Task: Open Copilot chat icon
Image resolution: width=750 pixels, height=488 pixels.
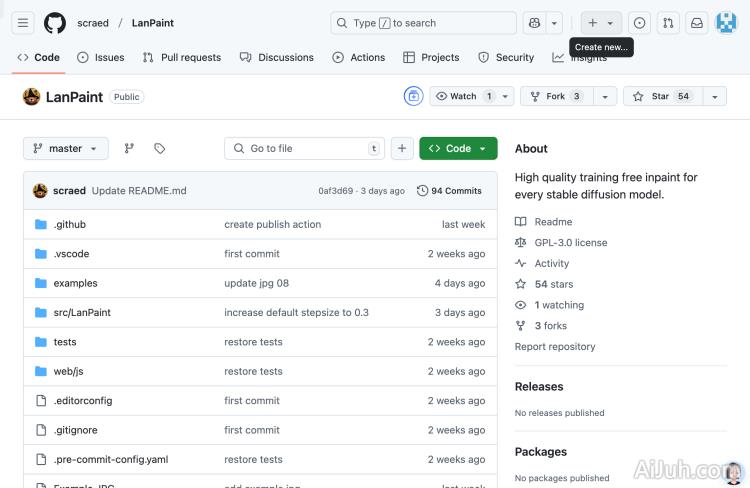Action: pyautogui.click(x=534, y=23)
